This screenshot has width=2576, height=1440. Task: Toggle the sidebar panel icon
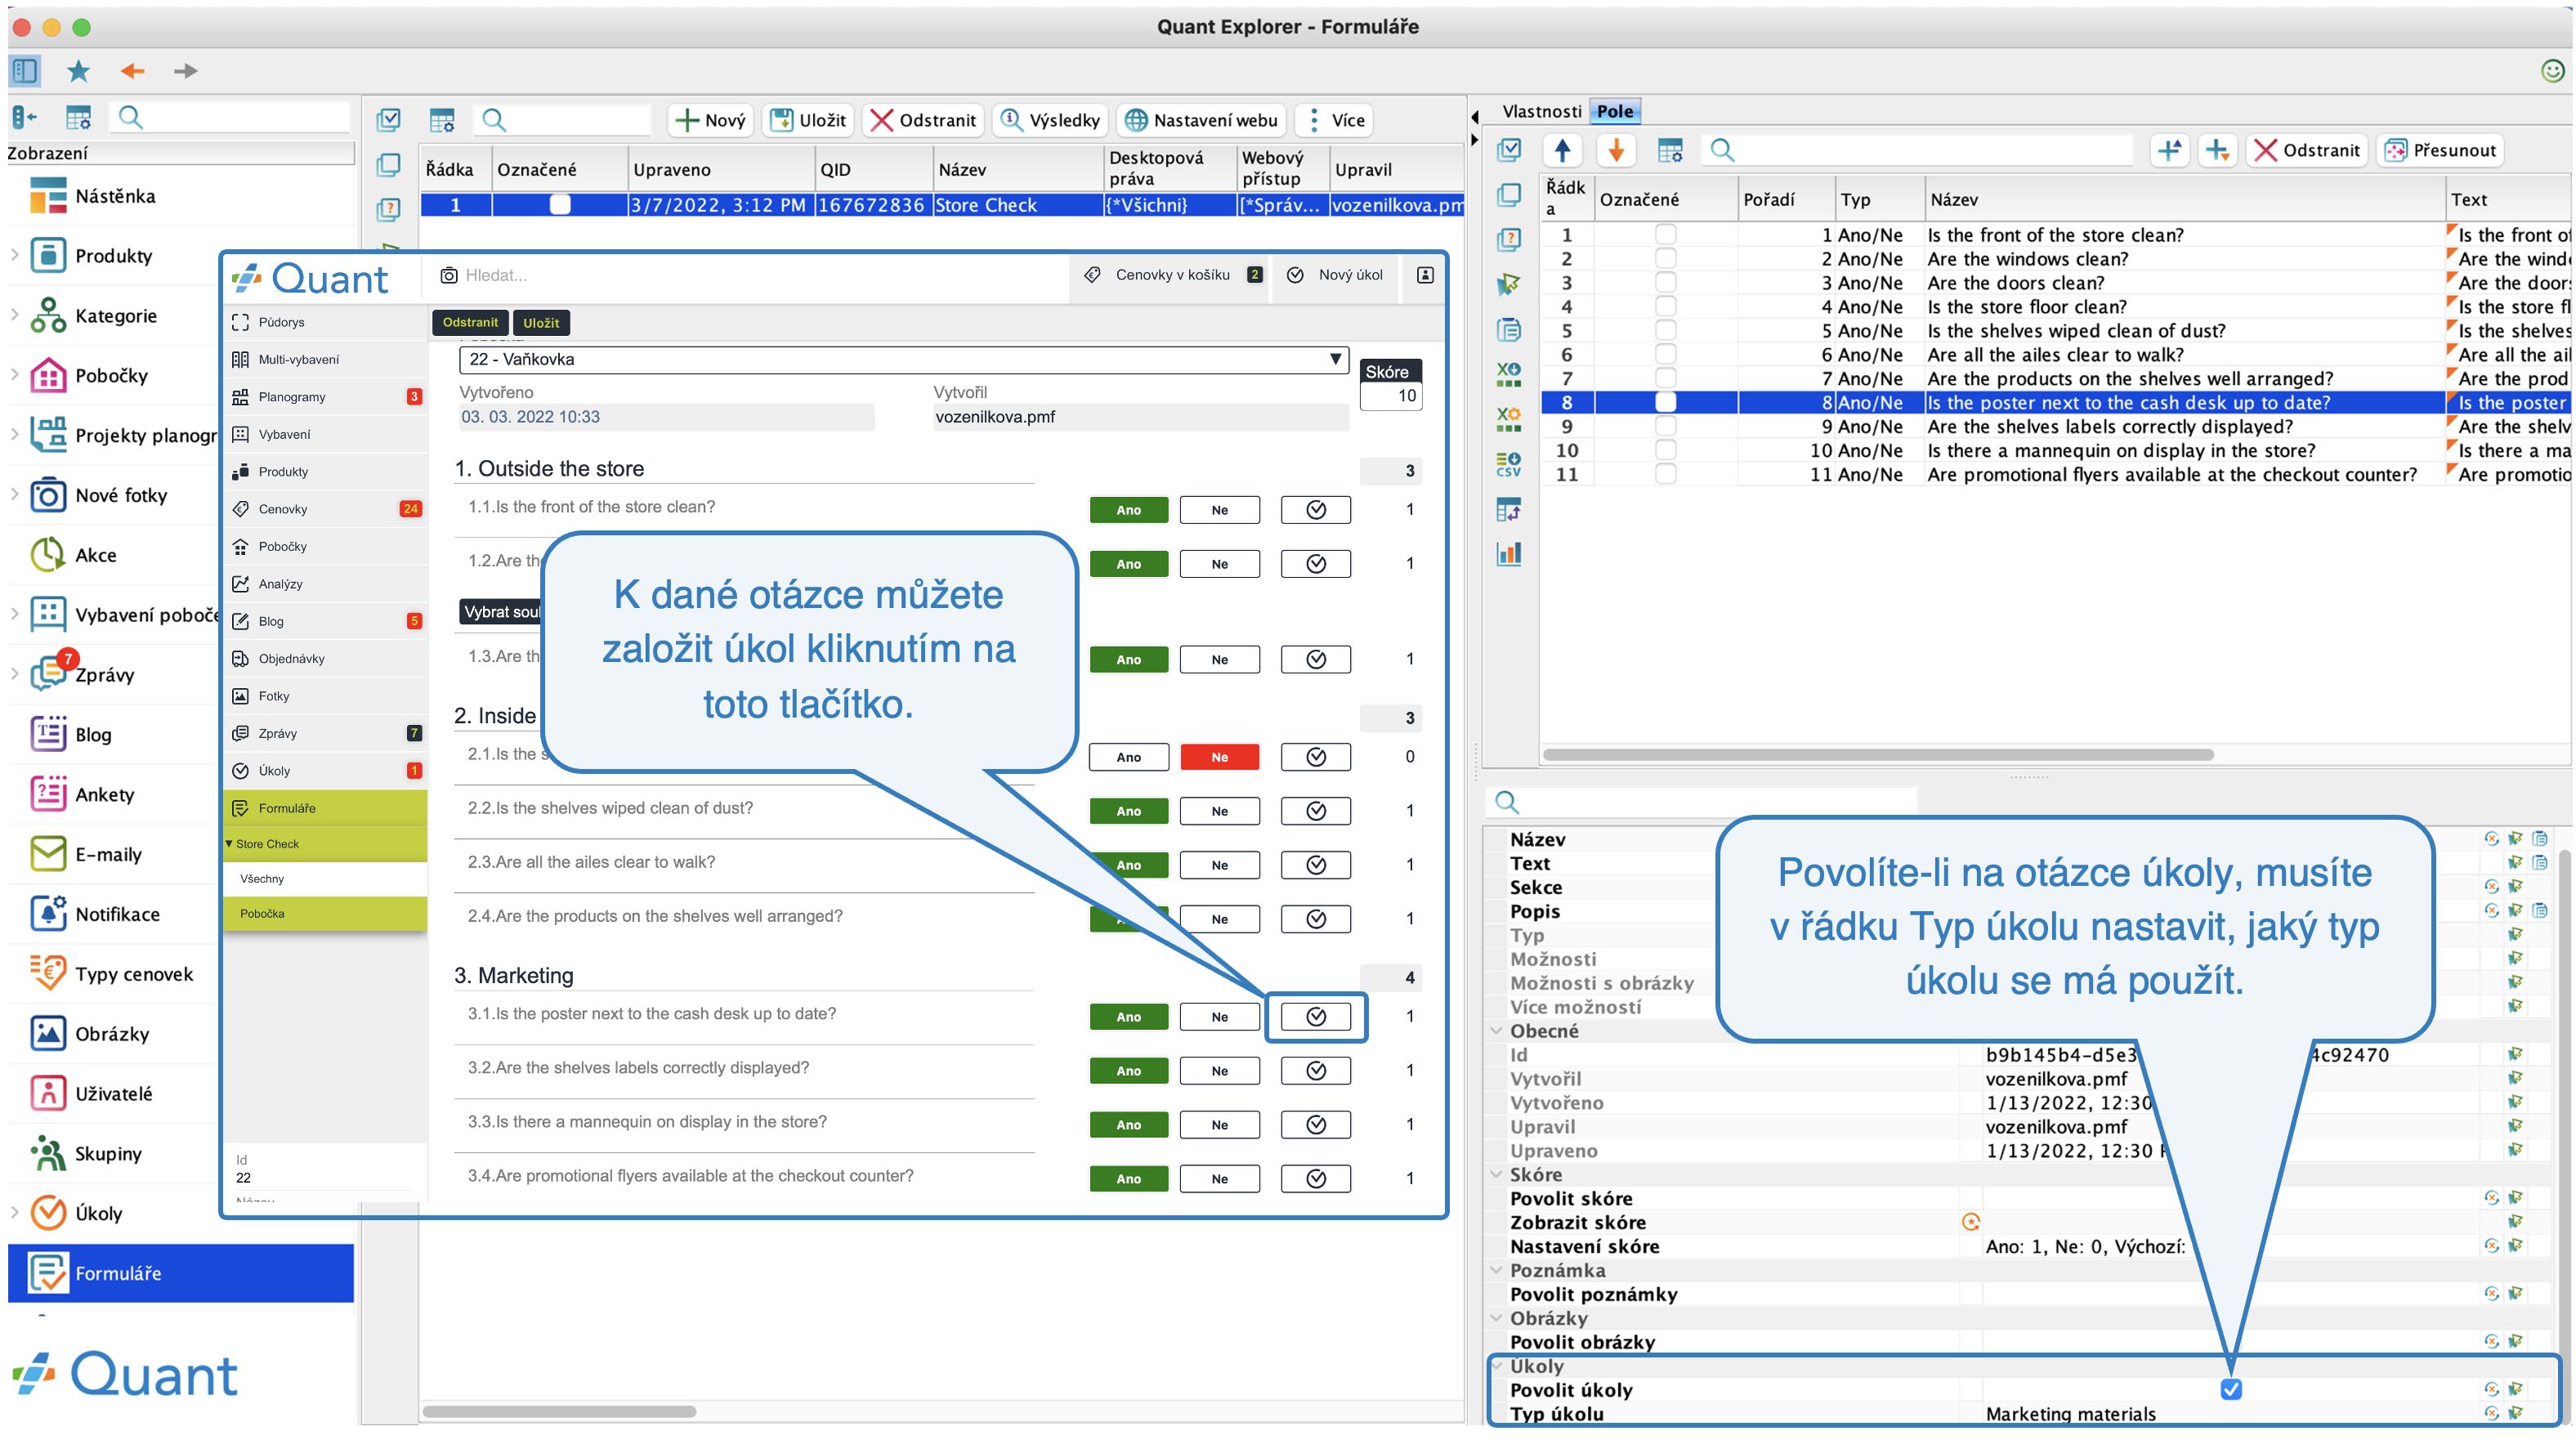(x=24, y=71)
